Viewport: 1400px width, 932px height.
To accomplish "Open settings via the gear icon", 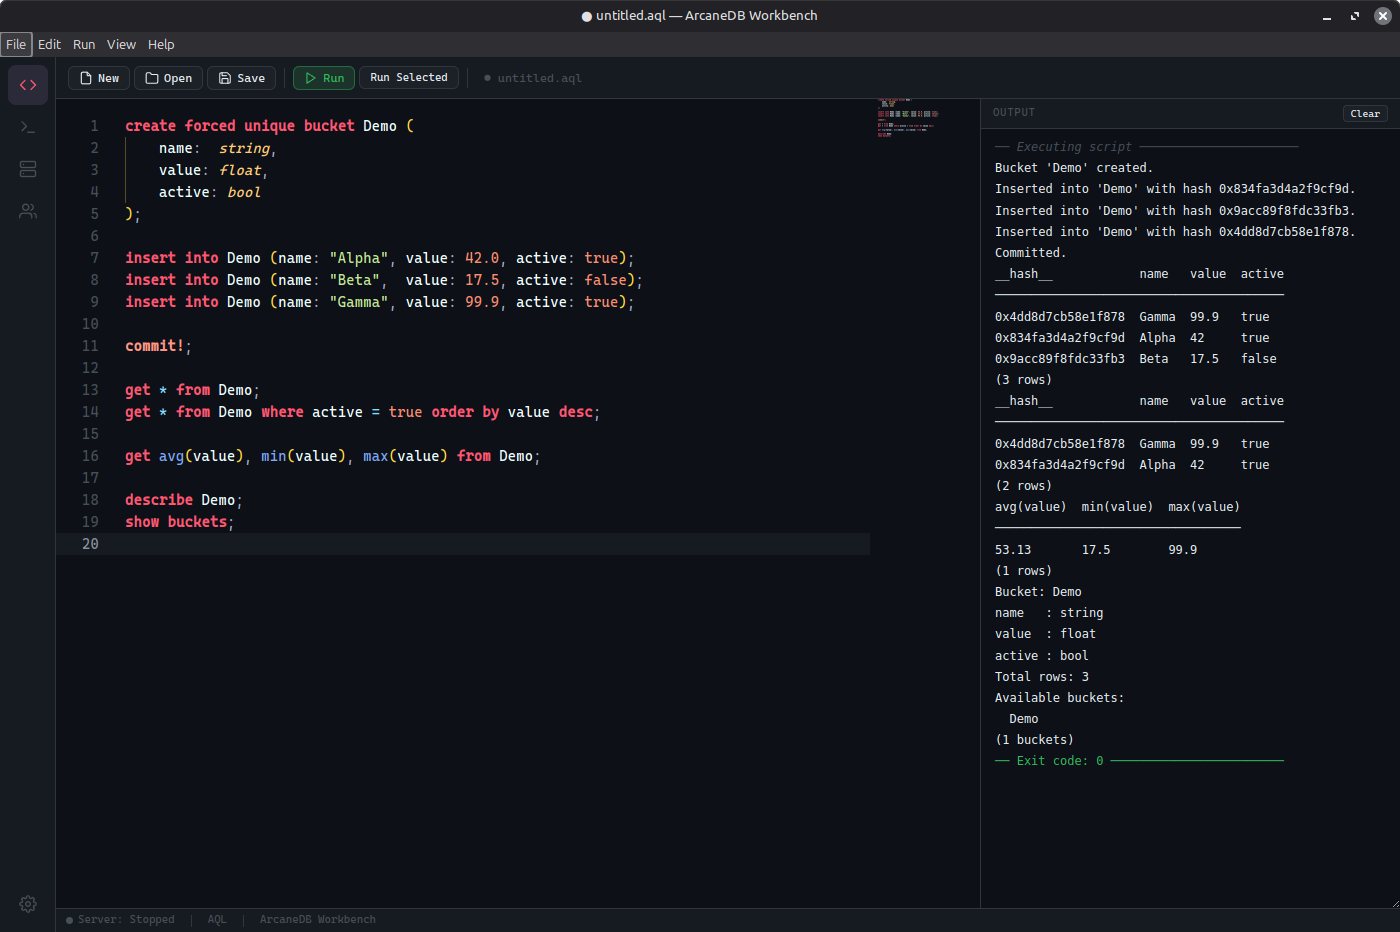I will click(27, 903).
